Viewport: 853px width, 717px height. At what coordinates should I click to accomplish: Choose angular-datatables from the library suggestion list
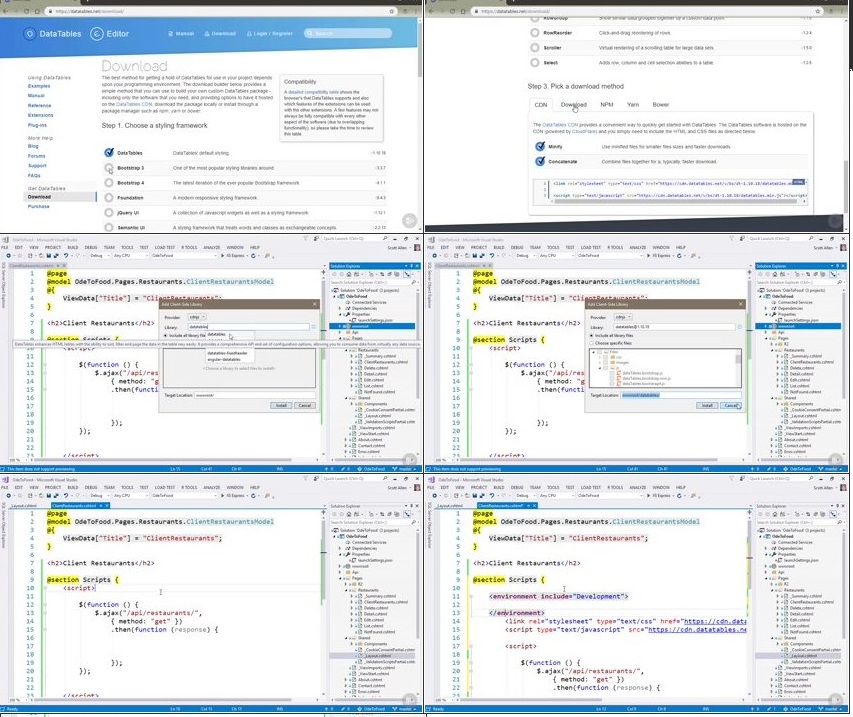tap(224, 360)
